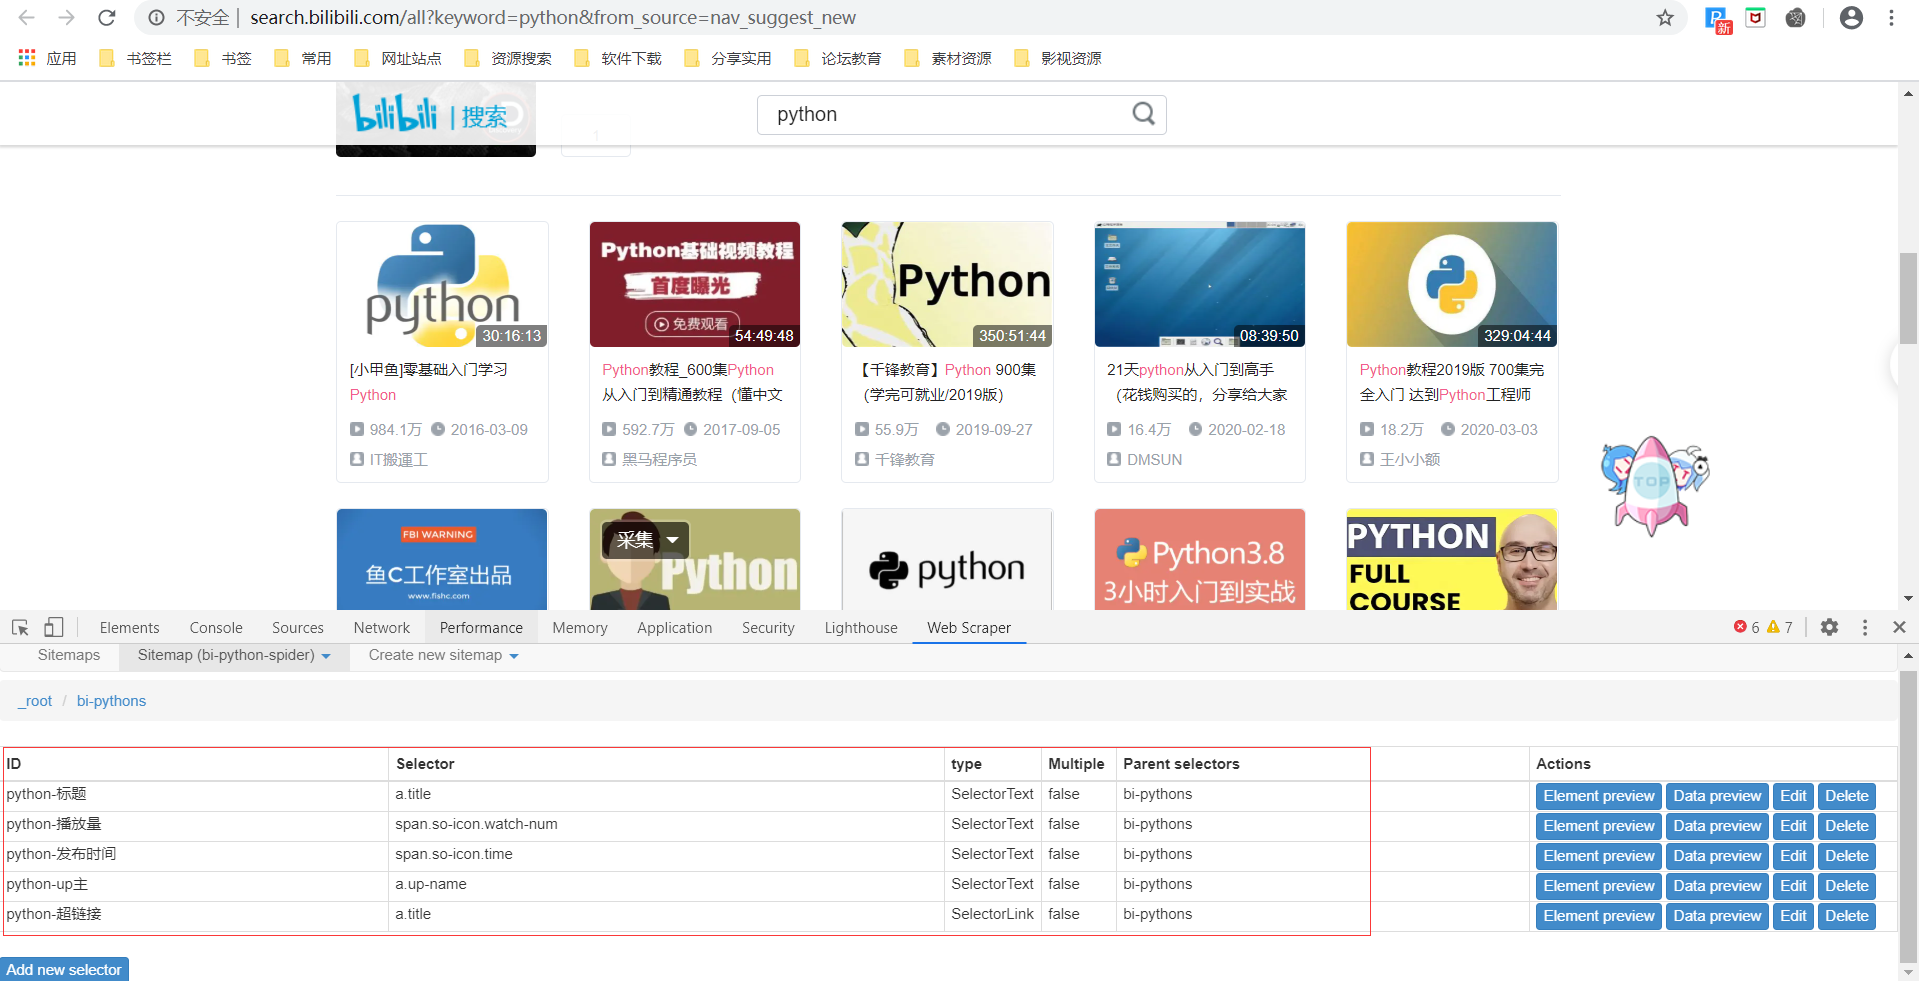1919x981 pixels.
Task: Click the gray round extension icon
Action: (1796, 18)
